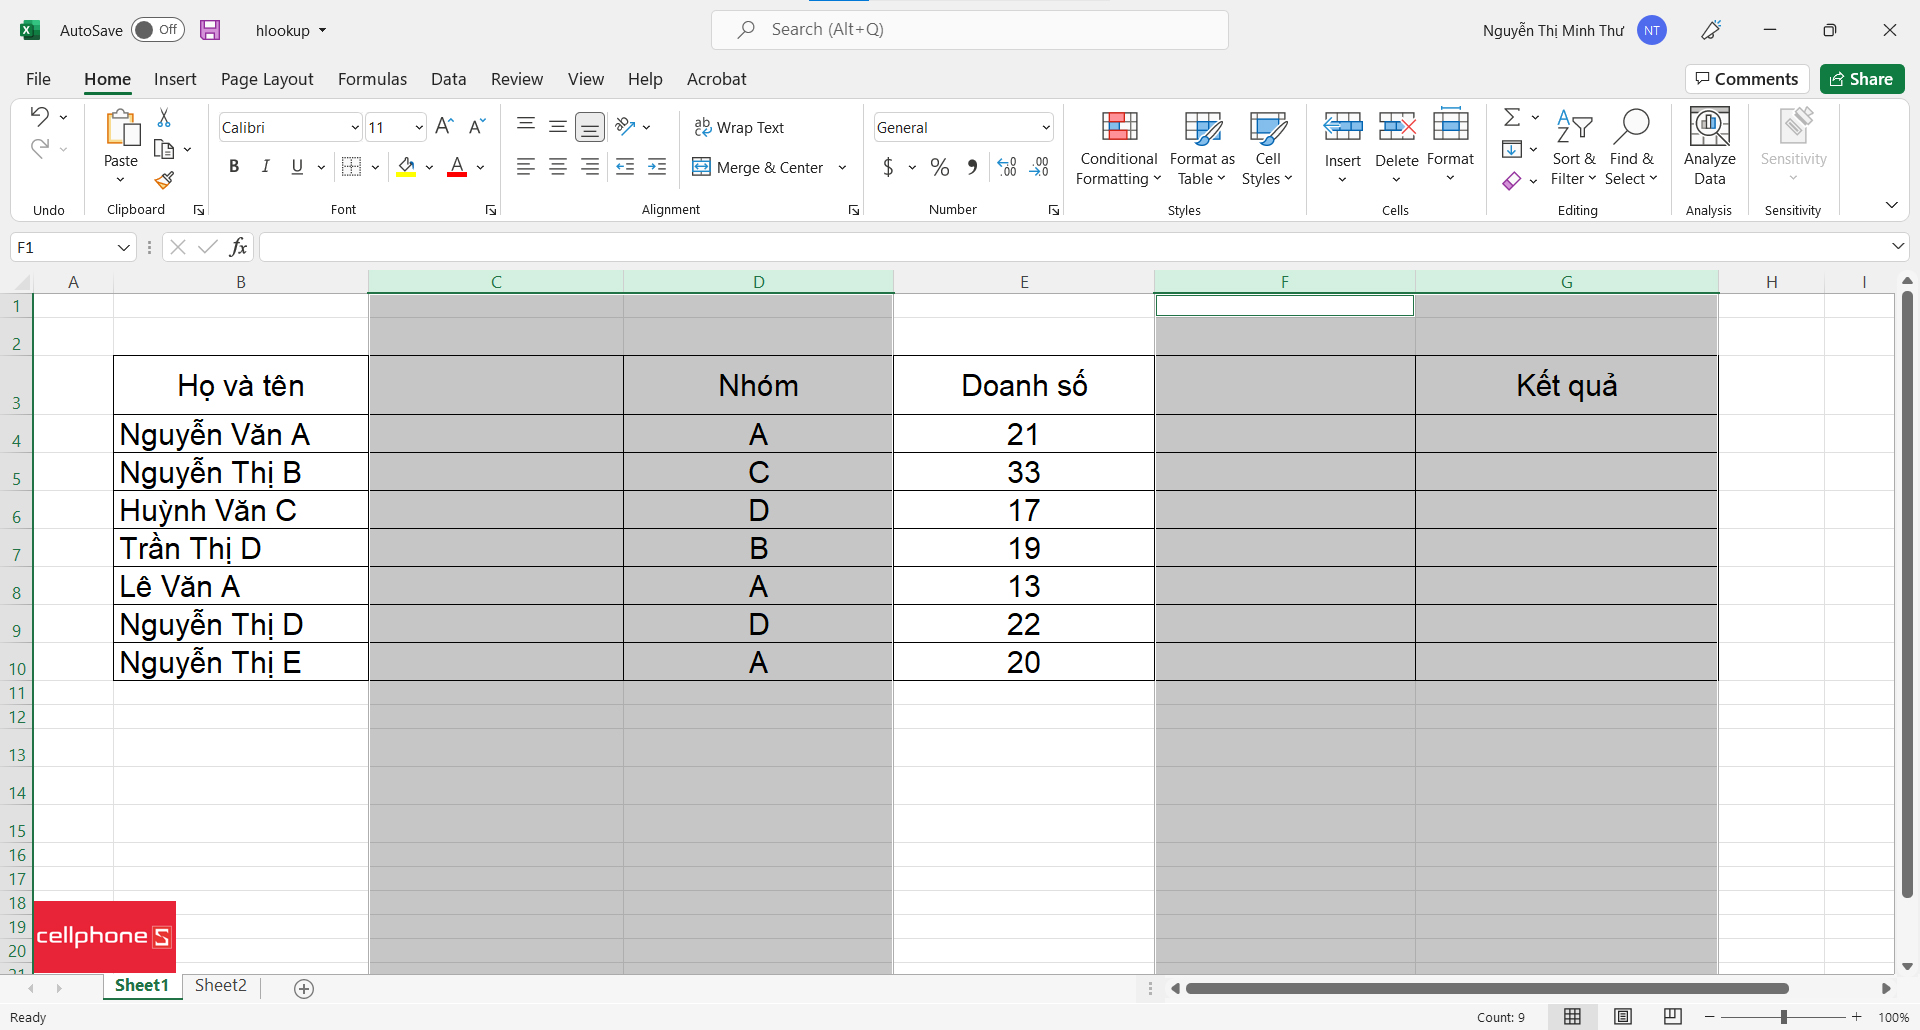The image size is (1920, 1030).
Task: Collapse the ribbon with chevron
Action: point(1891,205)
